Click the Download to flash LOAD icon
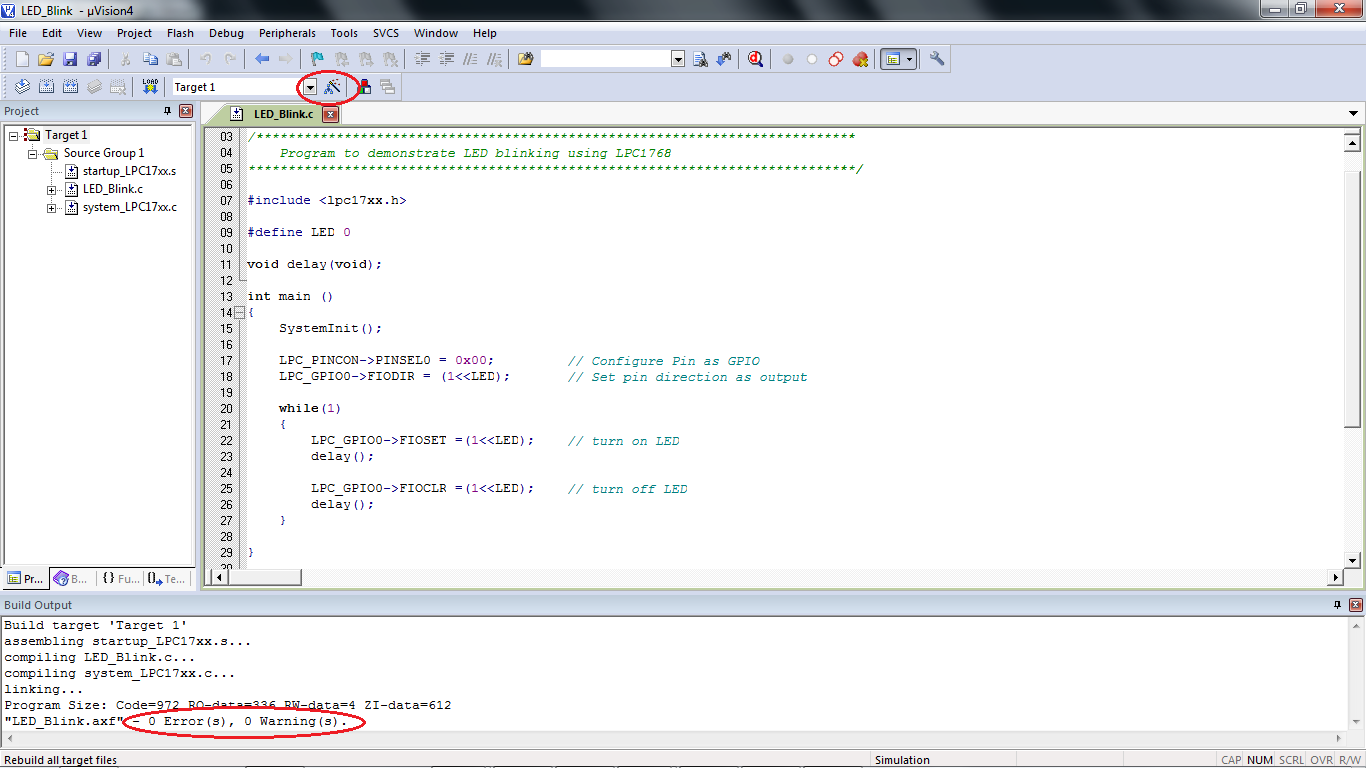Image resolution: width=1366 pixels, height=768 pixels. point(150,87)
